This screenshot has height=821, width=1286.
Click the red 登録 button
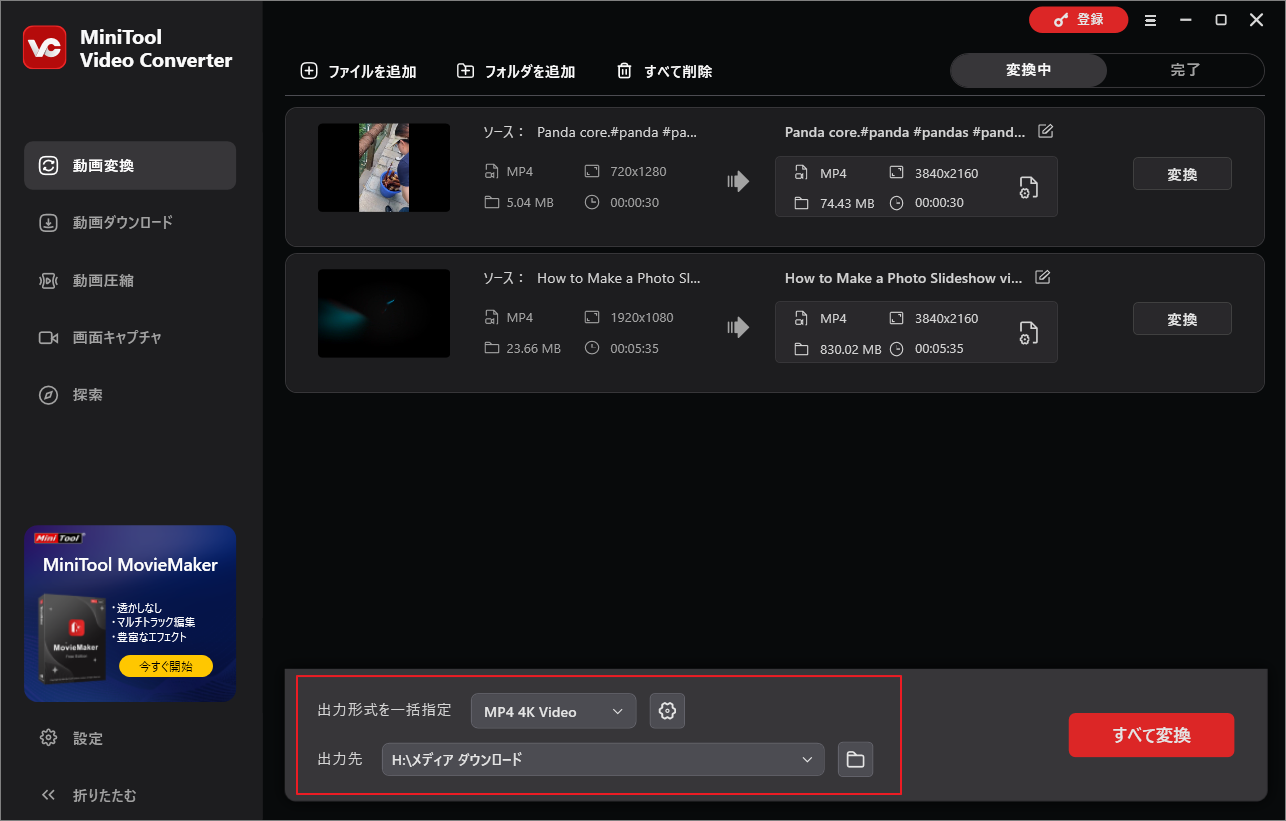pyautogui.click(x=1078, y=20)
